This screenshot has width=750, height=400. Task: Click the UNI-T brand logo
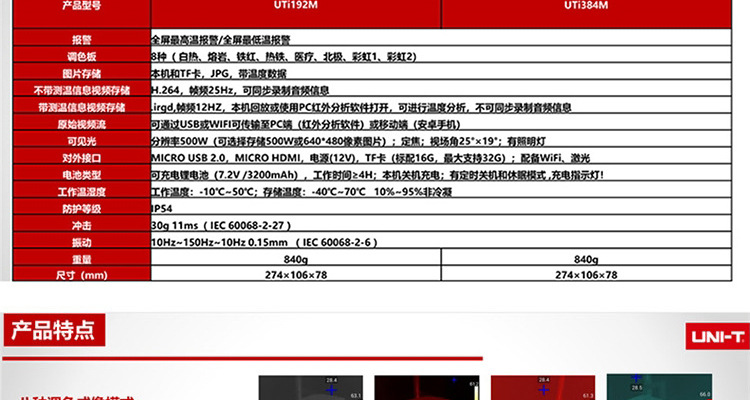coord(717,336)
